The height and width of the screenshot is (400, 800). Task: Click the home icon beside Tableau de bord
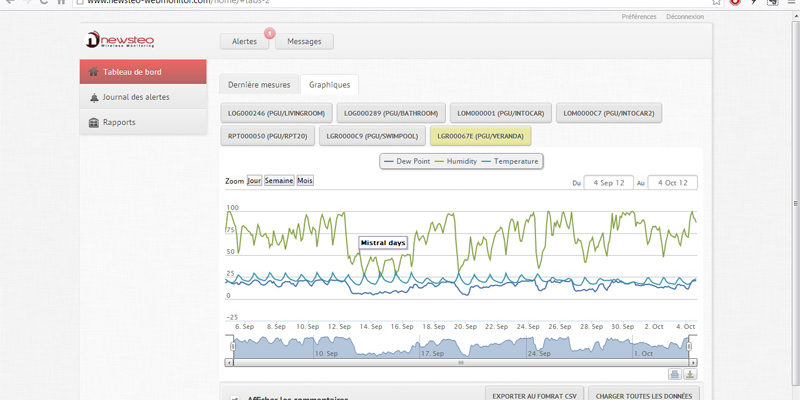[x=93, y=72]
